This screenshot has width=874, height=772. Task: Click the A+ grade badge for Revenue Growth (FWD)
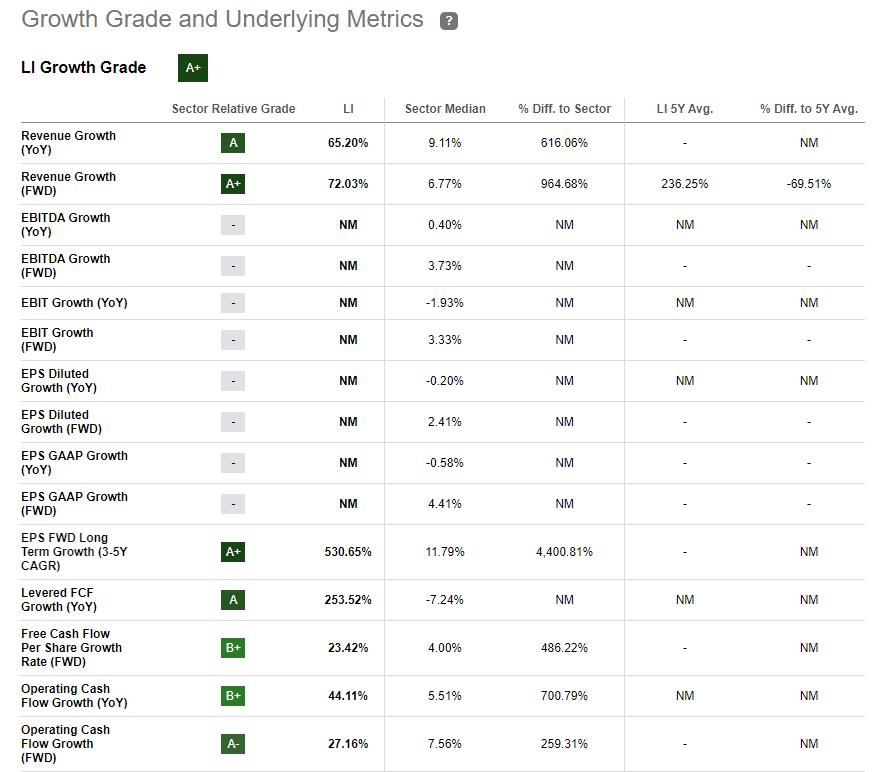[x=233, y=184]
